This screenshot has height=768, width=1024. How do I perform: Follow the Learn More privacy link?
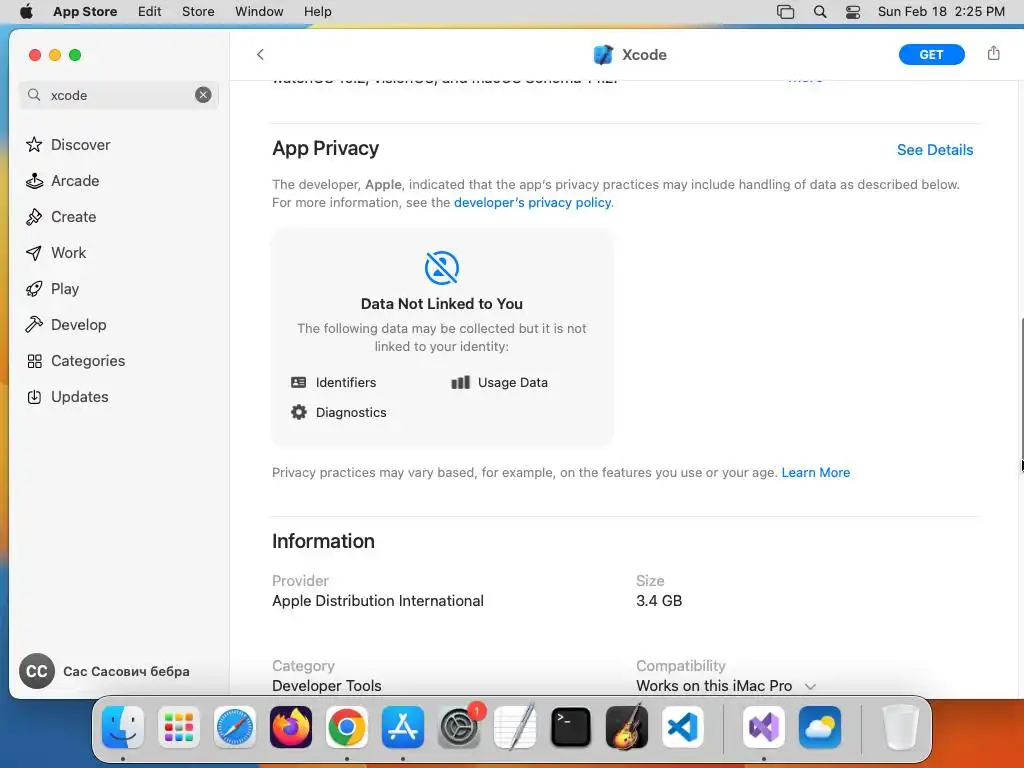[816, 472]
